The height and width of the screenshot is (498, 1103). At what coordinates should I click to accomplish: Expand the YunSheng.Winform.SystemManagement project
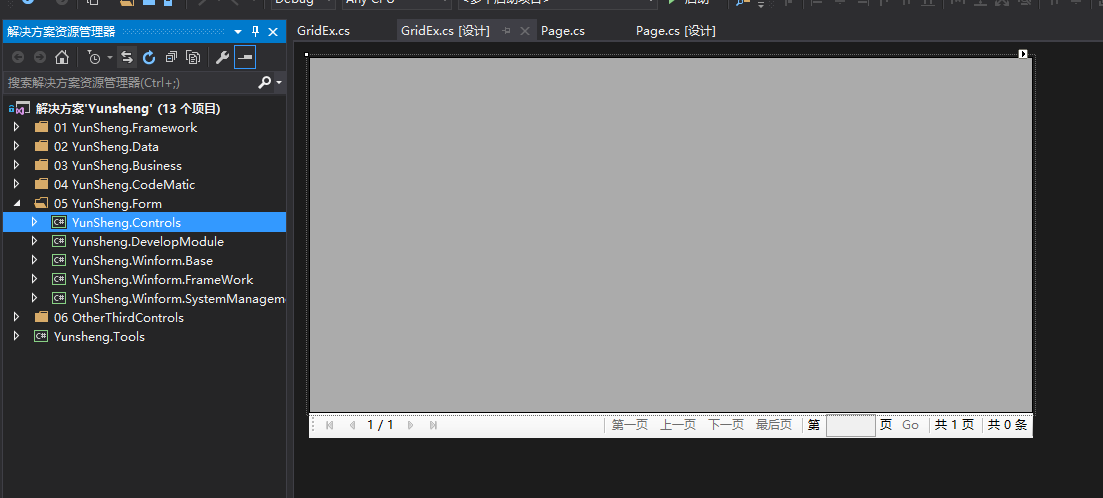point(34,298)
